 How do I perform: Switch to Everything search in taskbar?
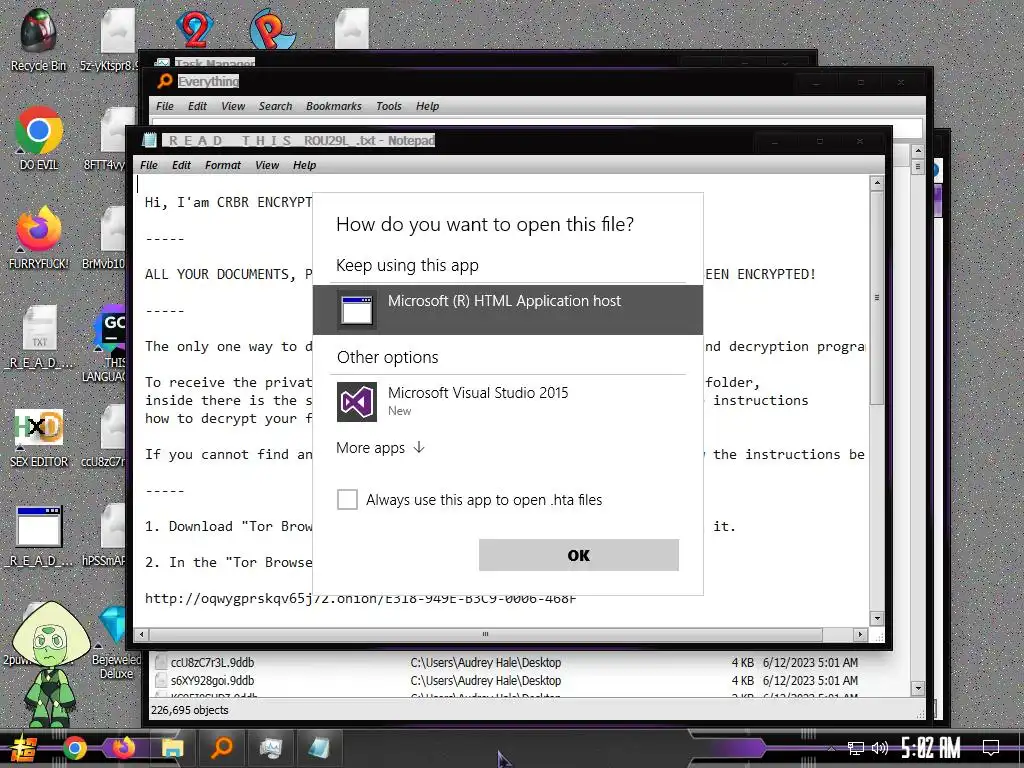[x=221, y=747]
